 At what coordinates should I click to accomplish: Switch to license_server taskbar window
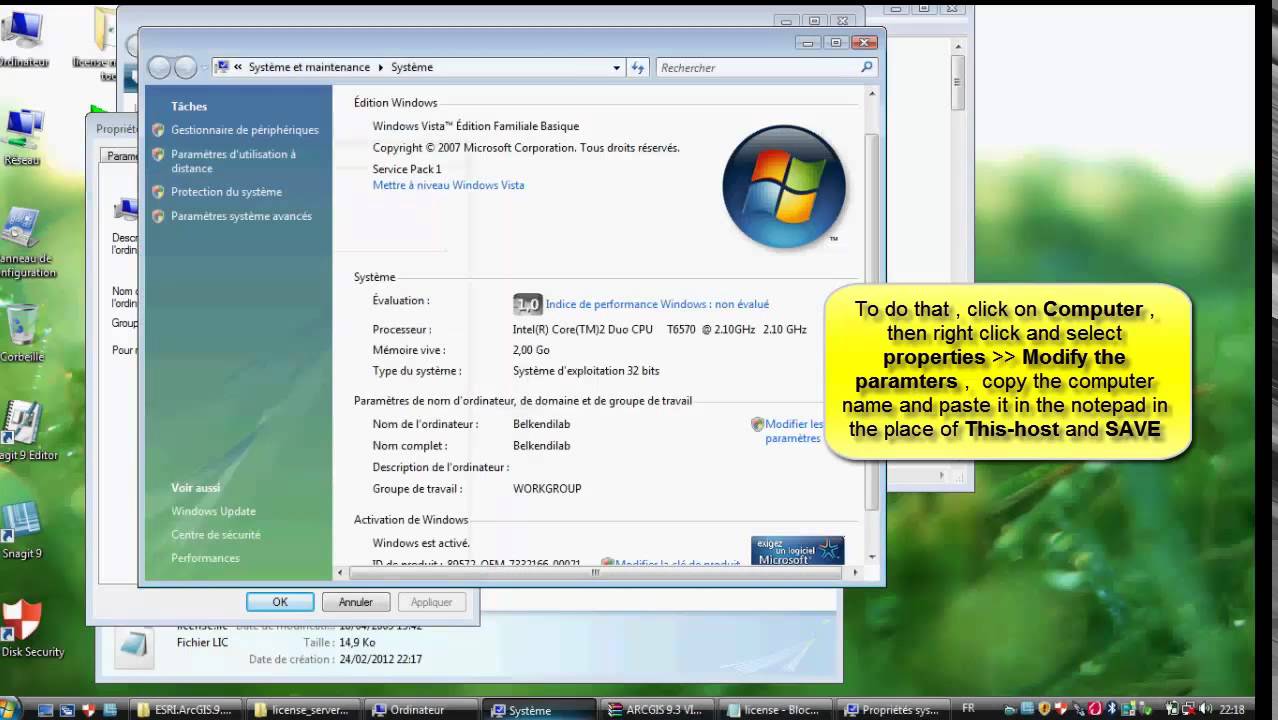pyautogui.click(x=303, y=710)
